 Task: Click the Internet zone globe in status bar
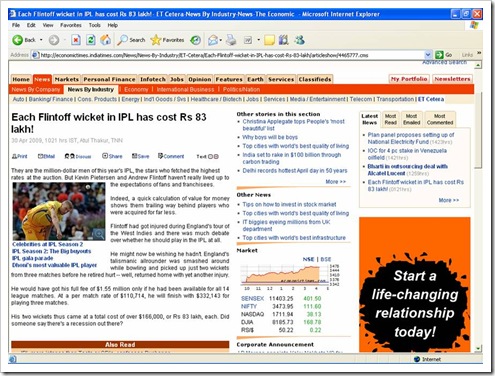pos(417,359)
